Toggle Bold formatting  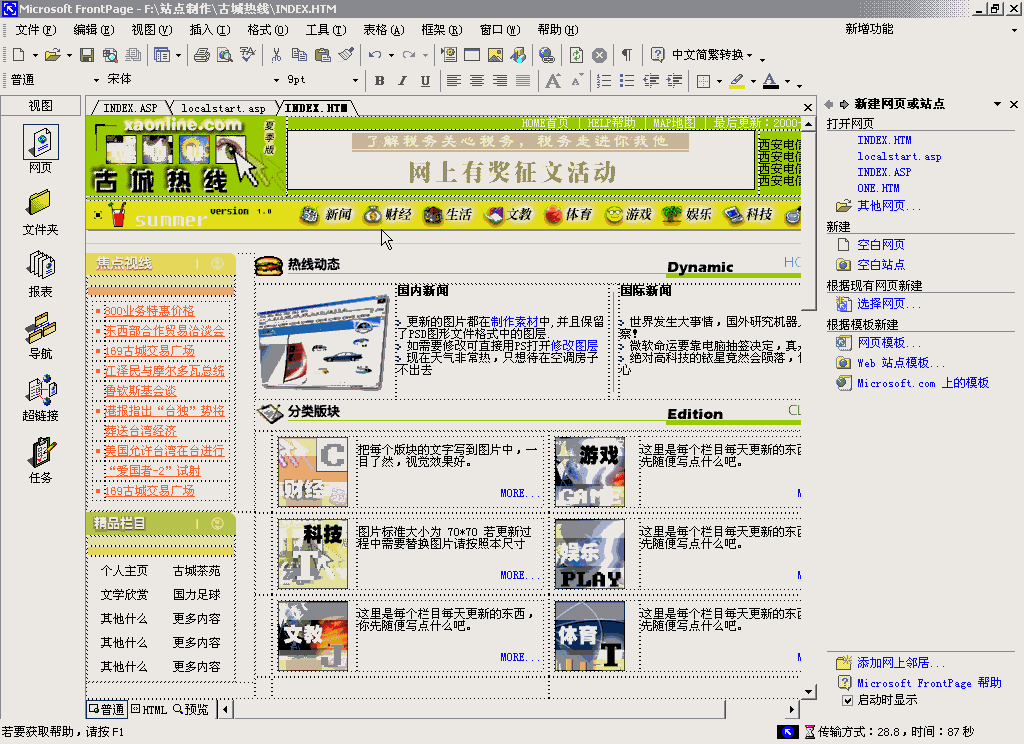pos(379,81)
